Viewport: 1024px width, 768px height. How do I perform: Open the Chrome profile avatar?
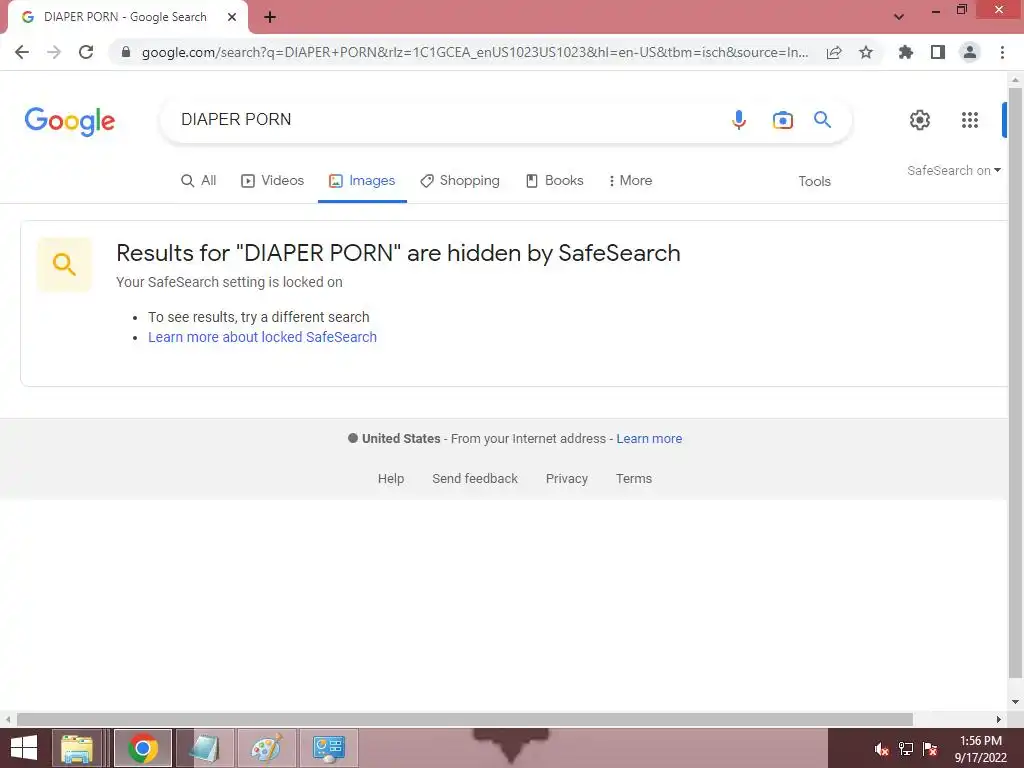pos(970,52)
